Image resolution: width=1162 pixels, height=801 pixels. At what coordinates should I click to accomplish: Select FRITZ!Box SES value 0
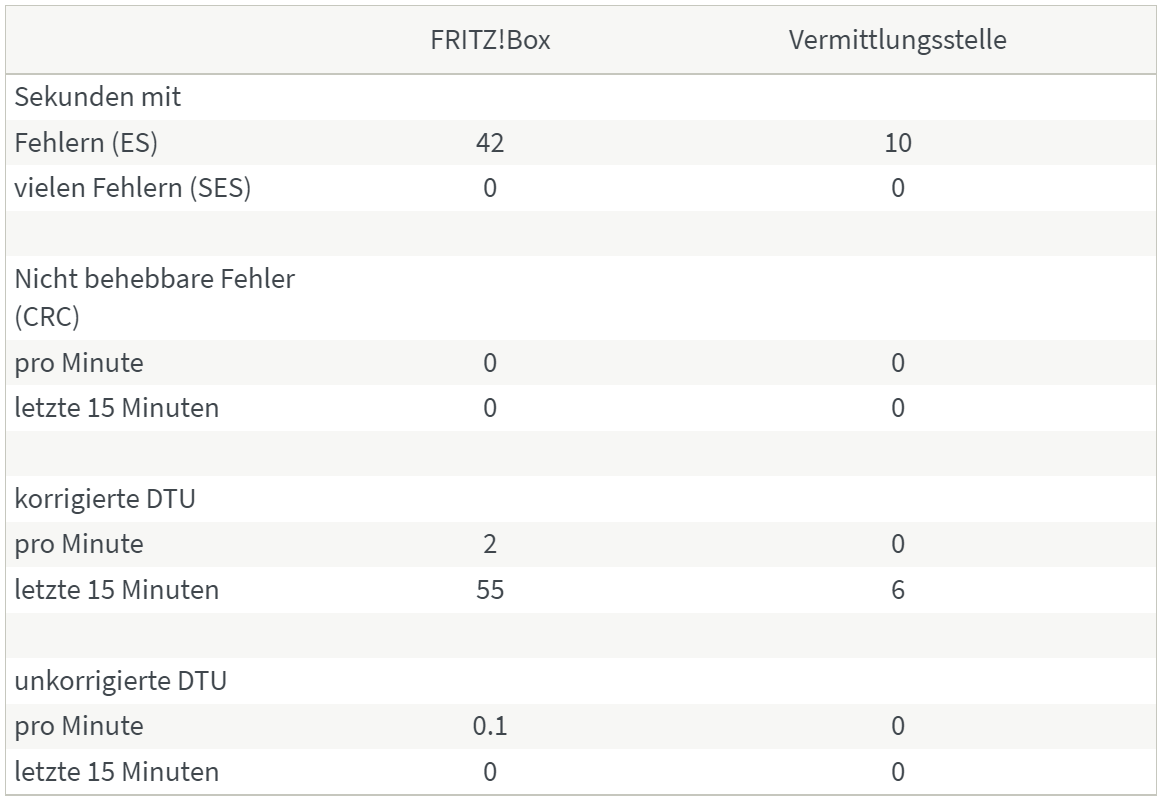point(490,188)
